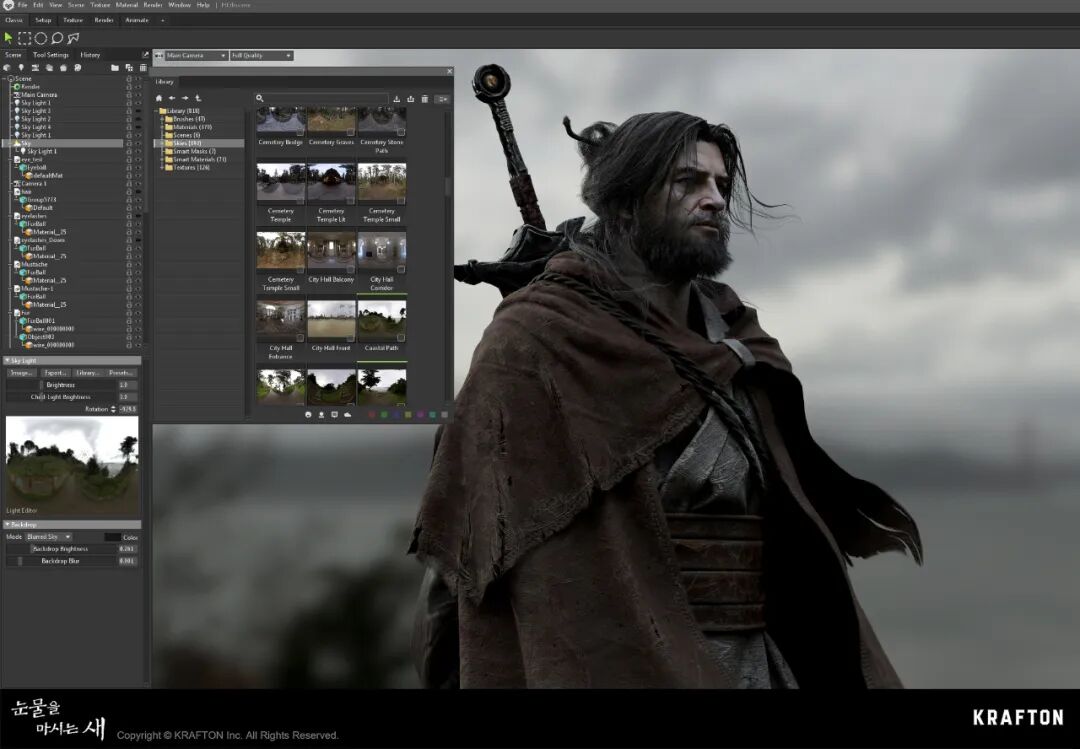Screen dimensions: 1080x749
Task: Click the Library import icon
Action: [397, 99]
